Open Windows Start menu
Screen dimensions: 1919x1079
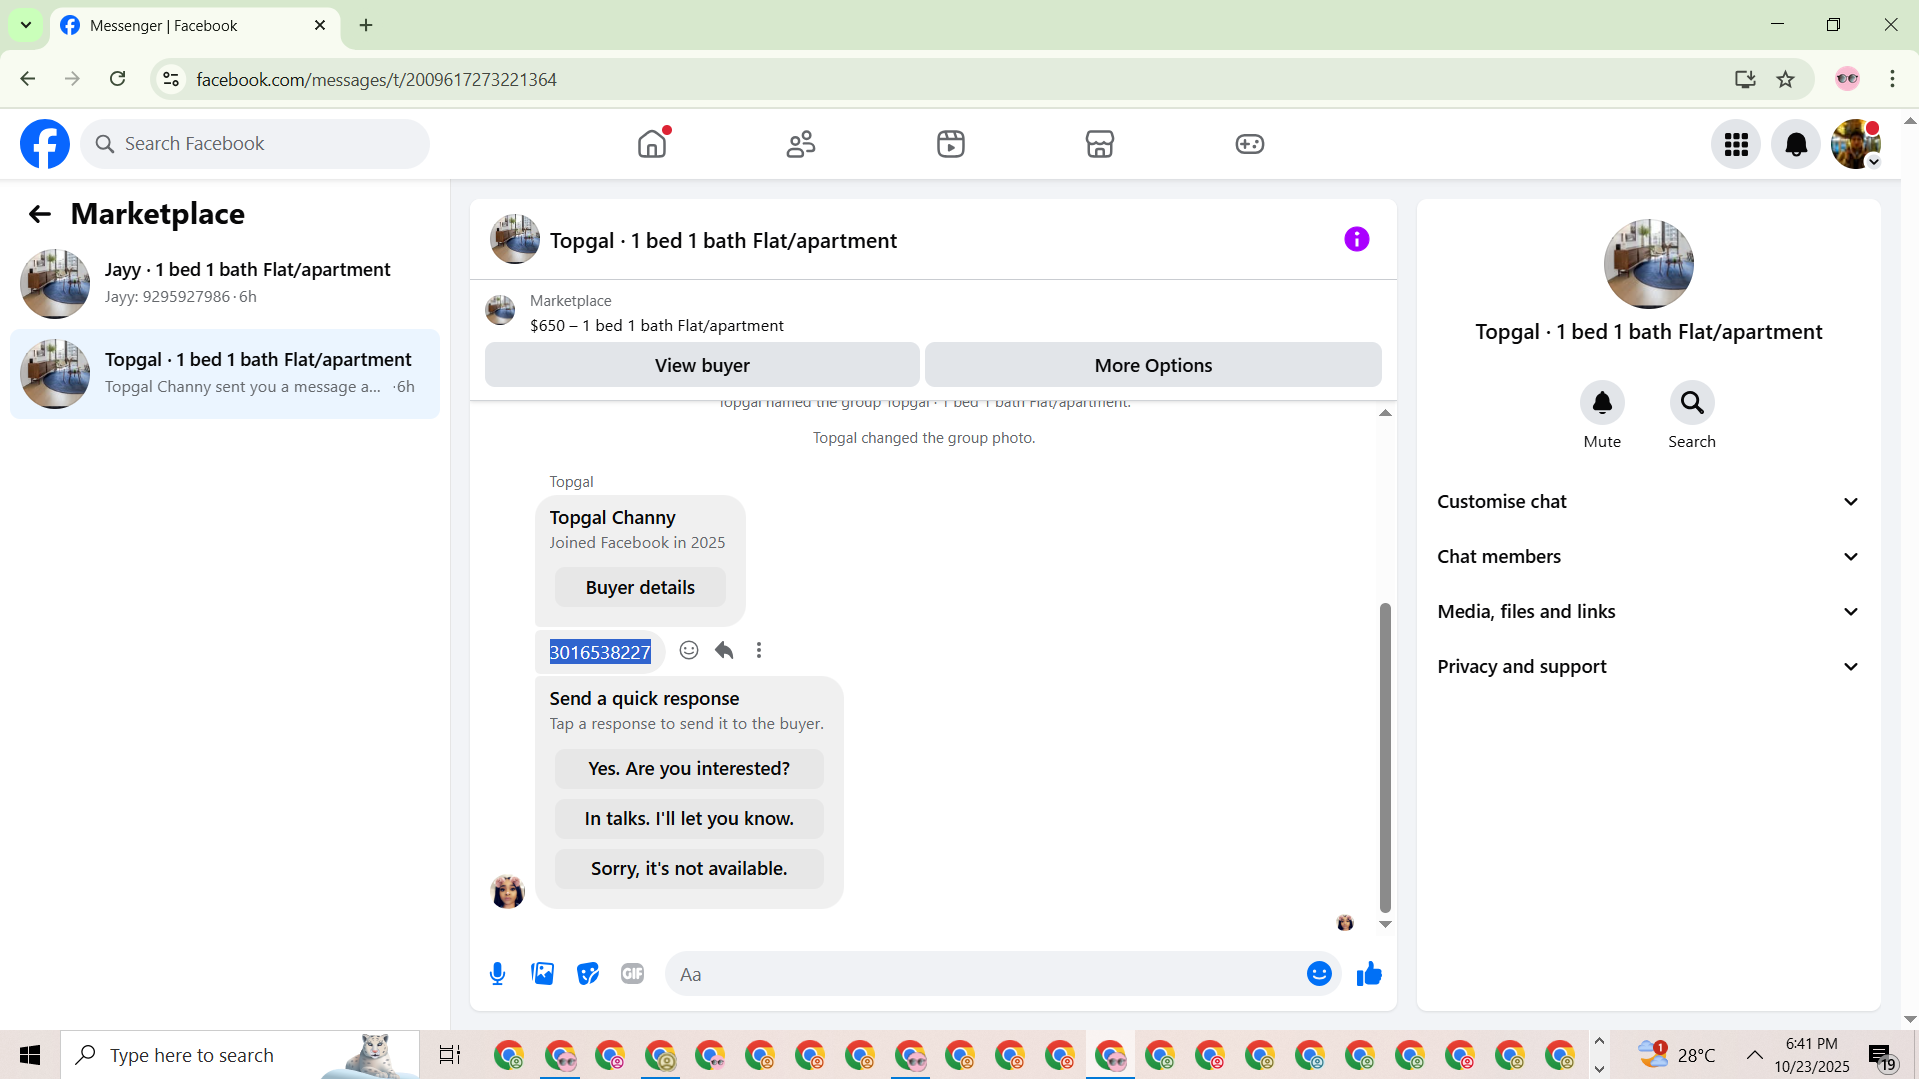coord(30,1055)
